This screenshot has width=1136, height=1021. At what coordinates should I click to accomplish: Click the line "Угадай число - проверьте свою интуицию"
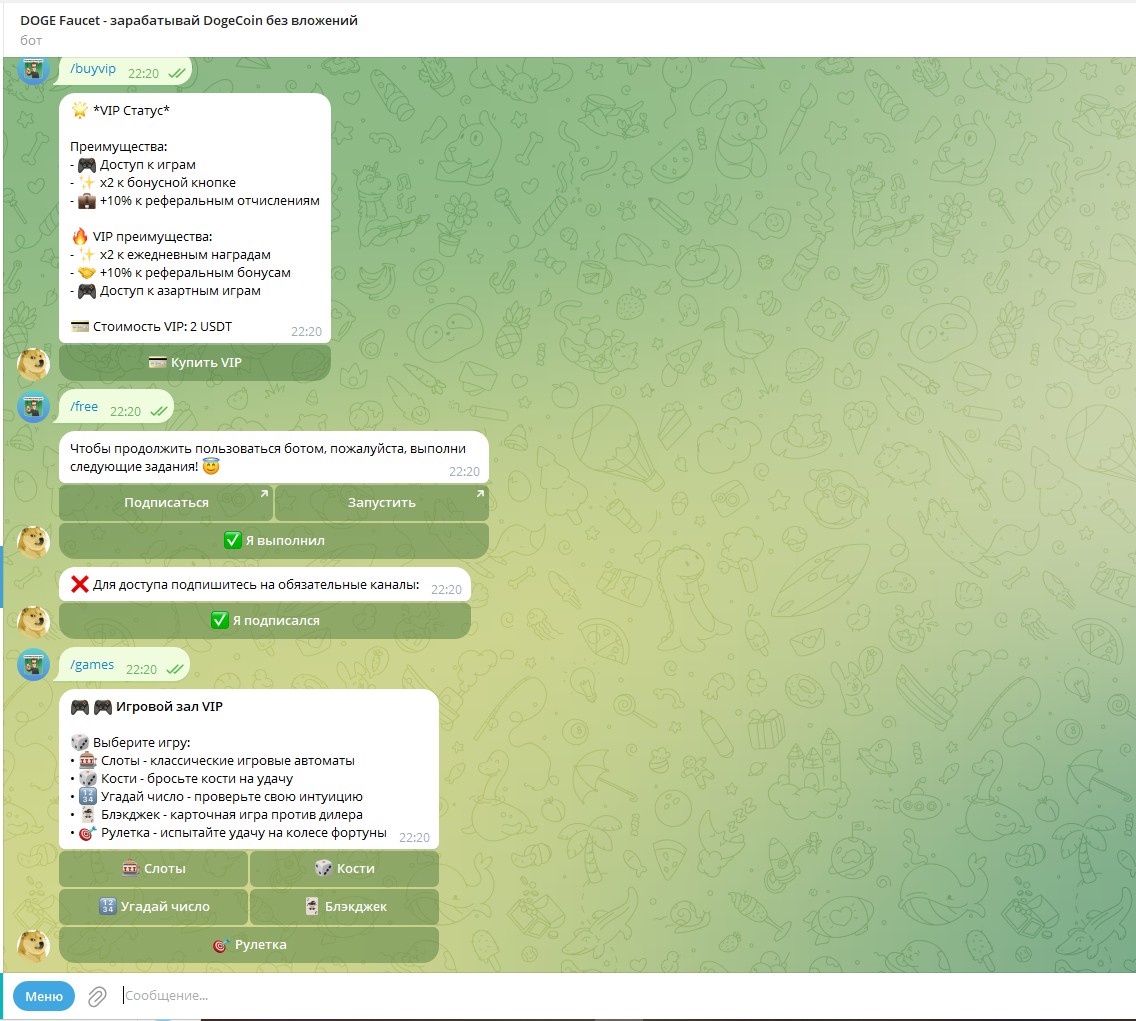click(x=232, y=796)
